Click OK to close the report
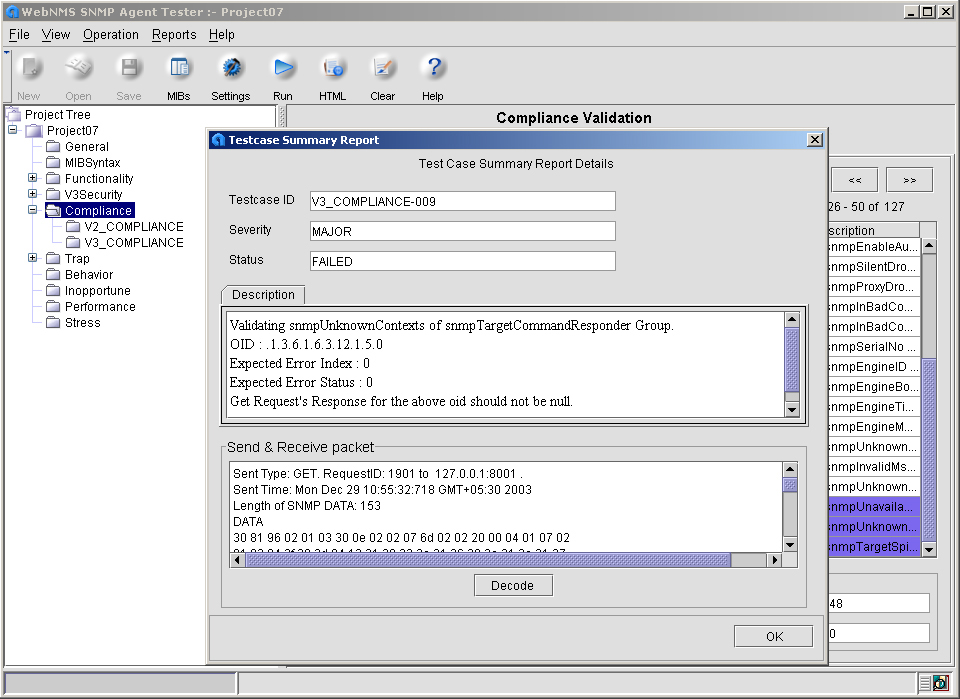The height and width of the screenshot is (699, 960). pos(774,637)
